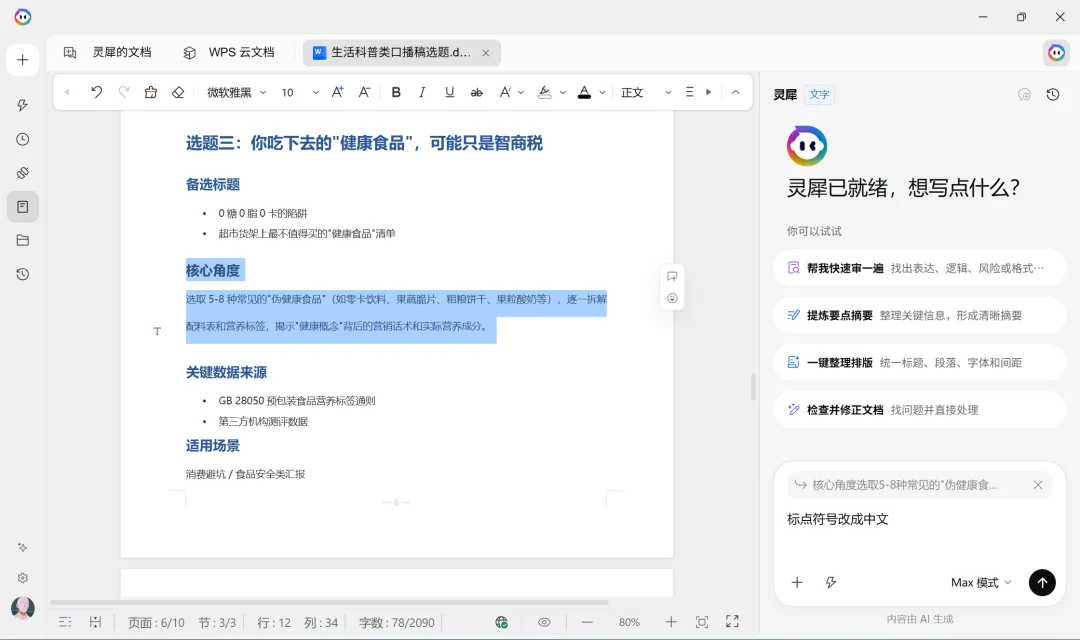Open the history sidebar icon
This screenshot has width=1080, height=640.
(23, 274)
